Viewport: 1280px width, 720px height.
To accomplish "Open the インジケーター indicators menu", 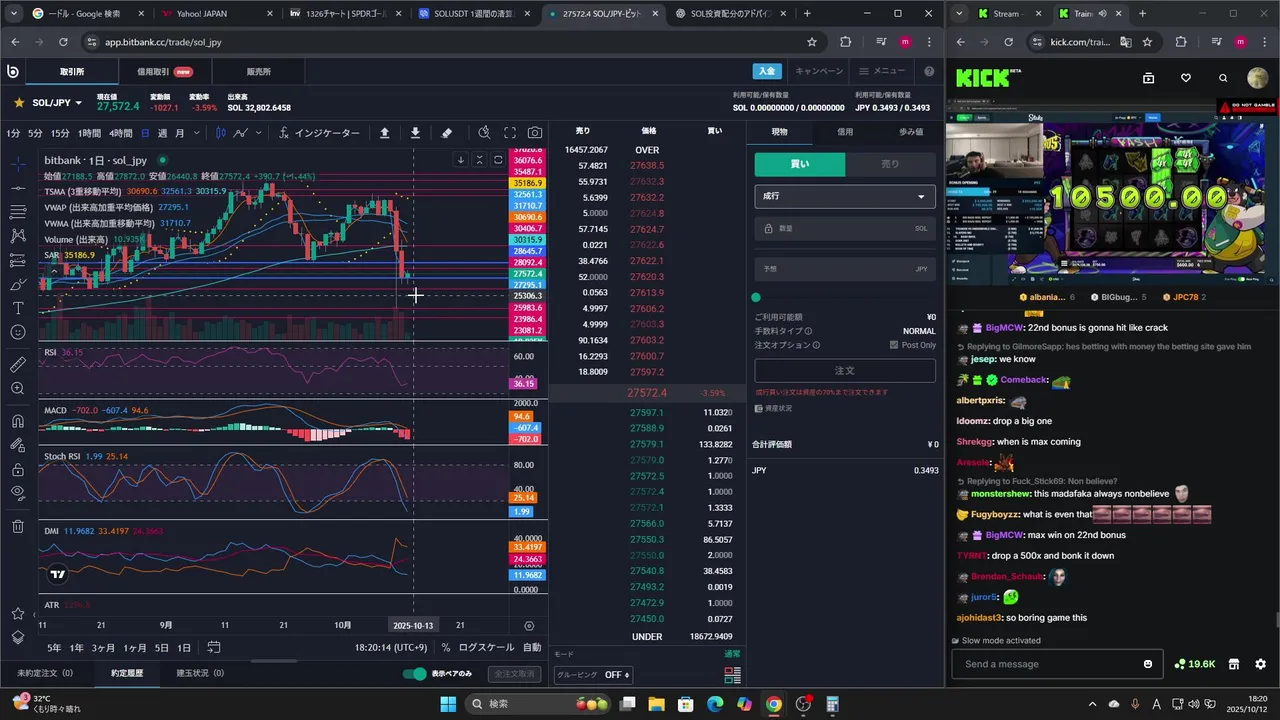I will click(x=319, y=133).
